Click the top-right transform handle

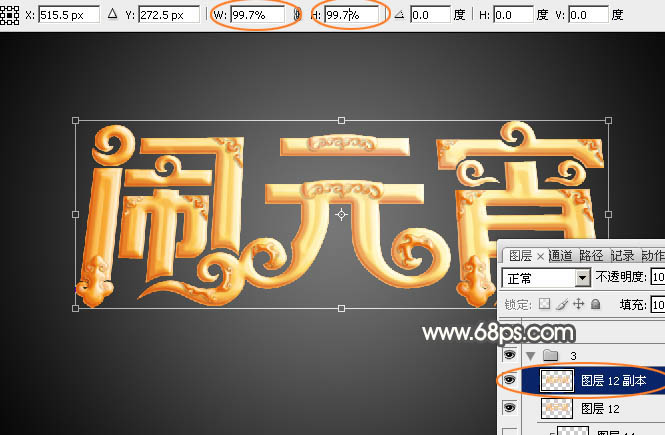(608, 120)
